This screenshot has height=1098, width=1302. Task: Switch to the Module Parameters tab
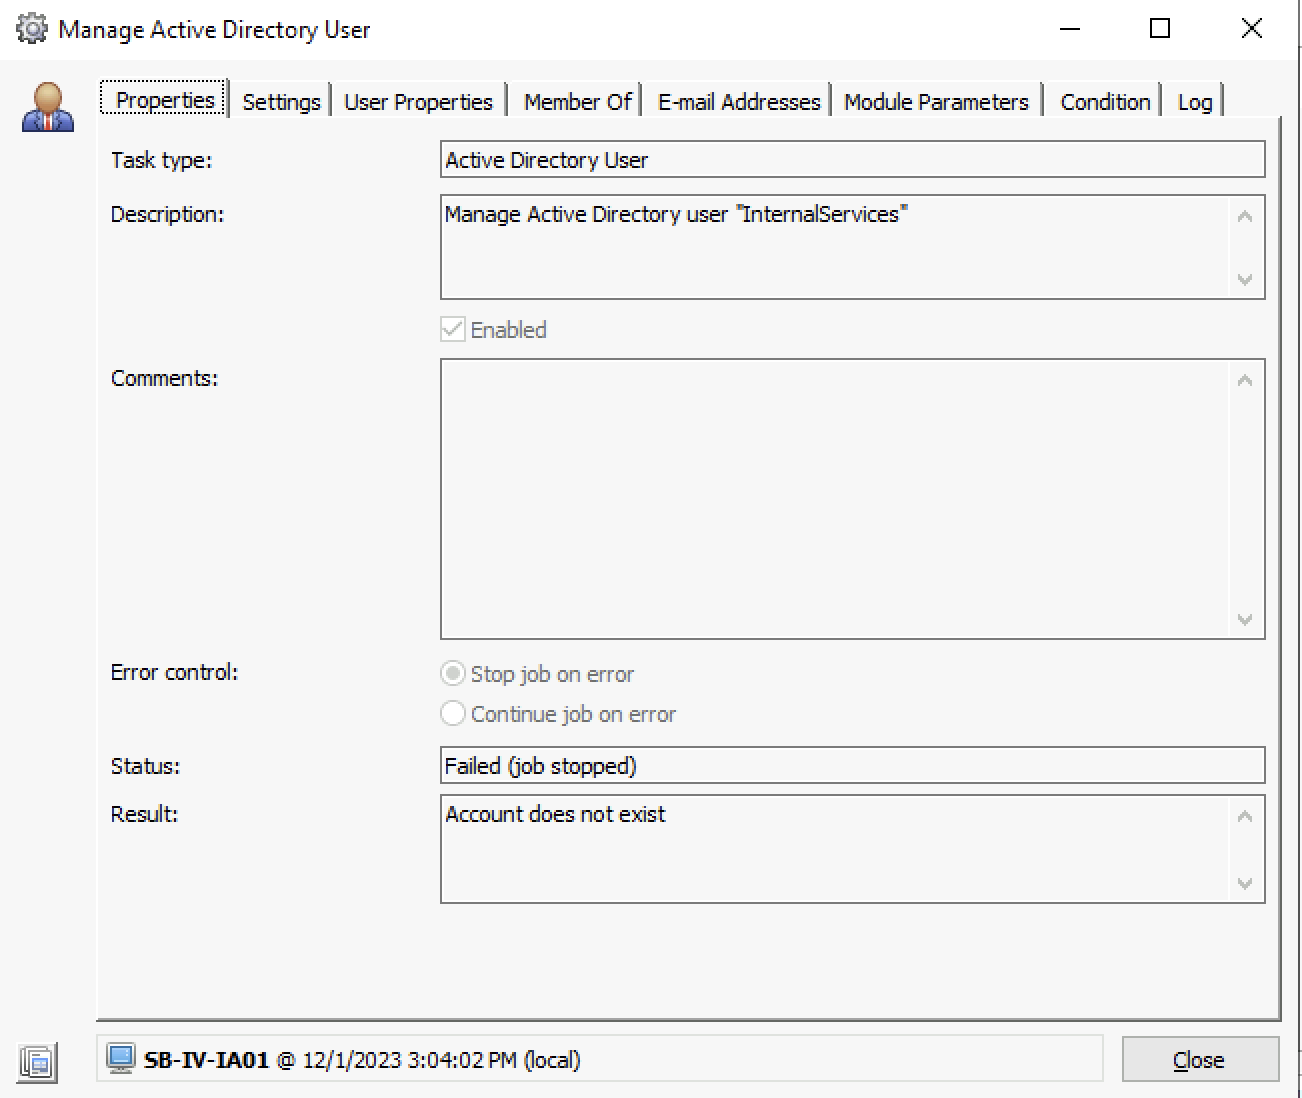(x=936, y=102)
